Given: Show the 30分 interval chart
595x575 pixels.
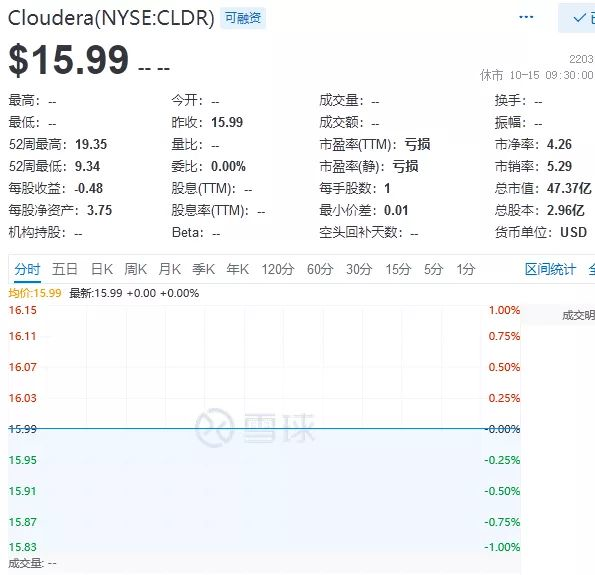Looking at the screenshot, I should tap(359, 269).
